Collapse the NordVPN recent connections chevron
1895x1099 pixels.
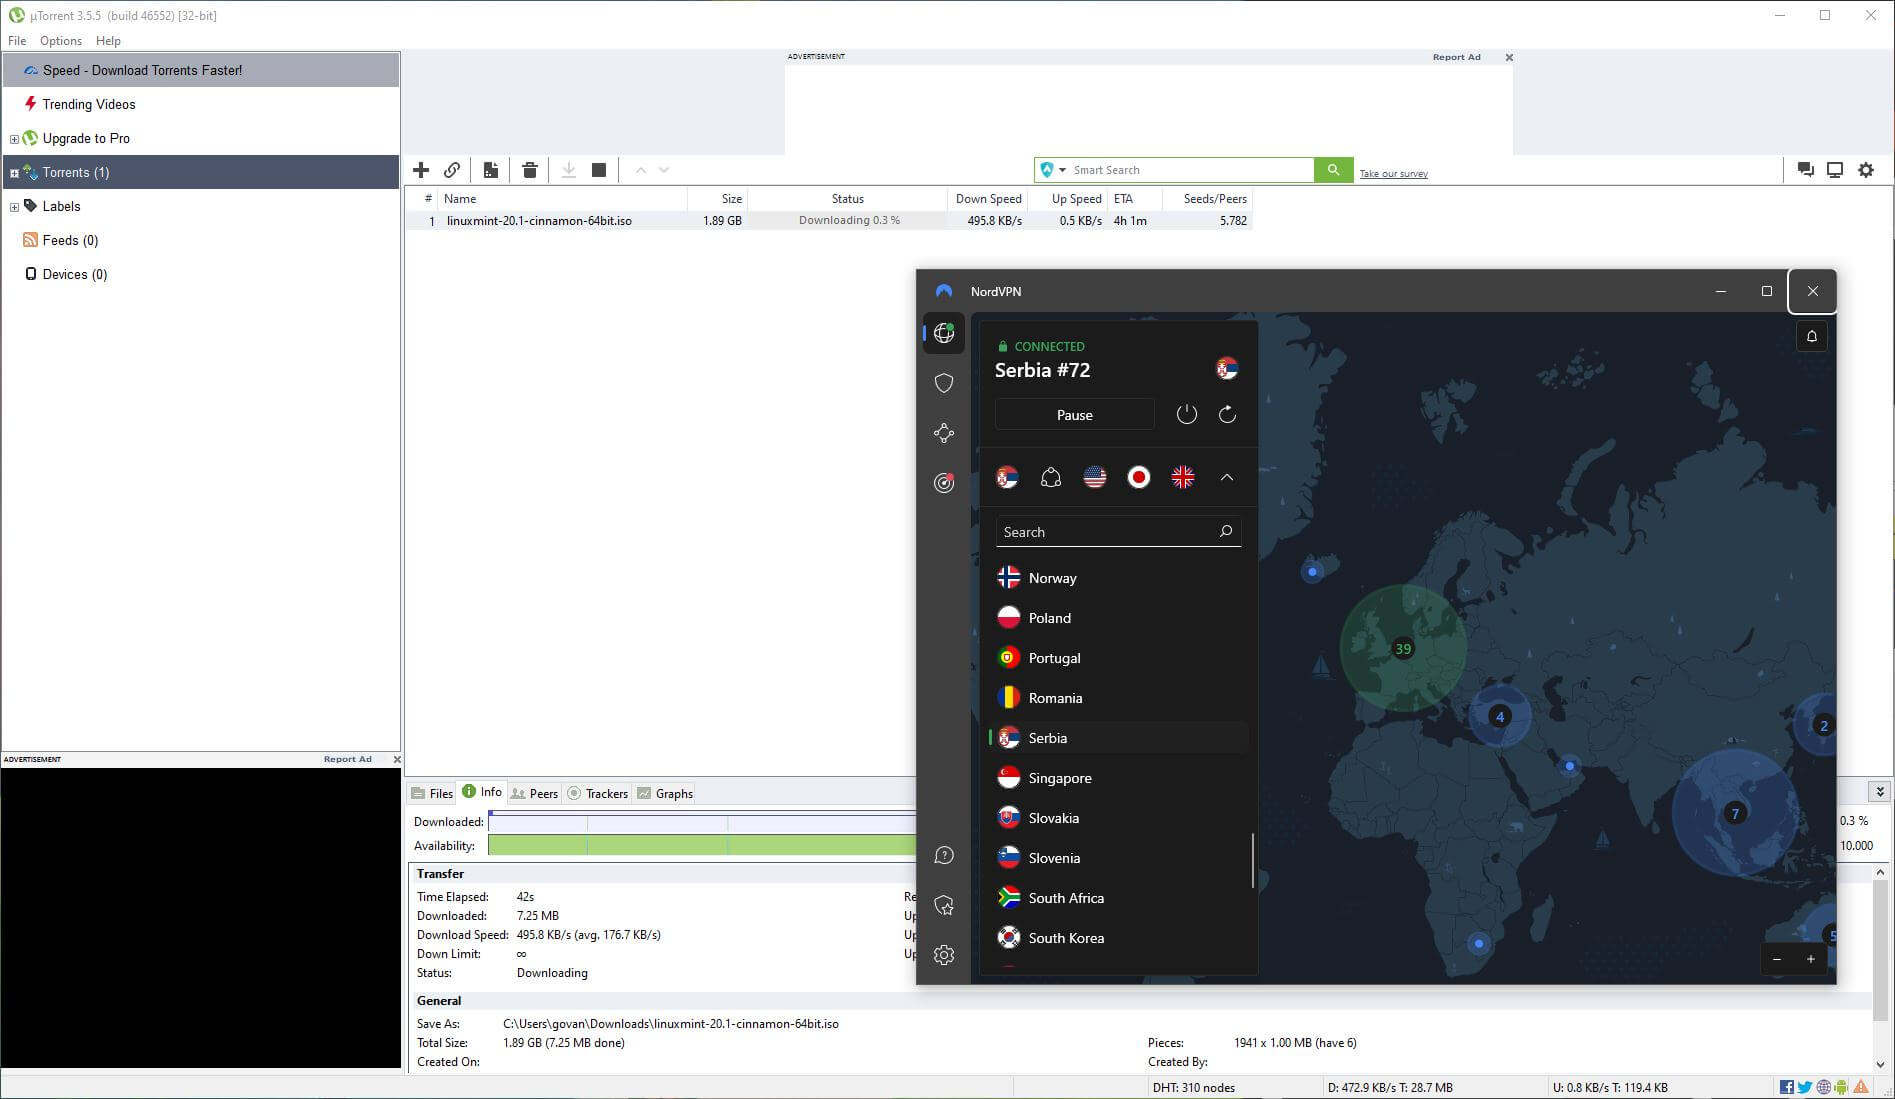tap(1227, 478)
